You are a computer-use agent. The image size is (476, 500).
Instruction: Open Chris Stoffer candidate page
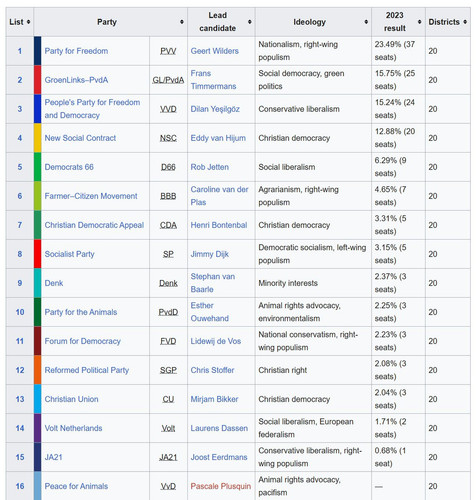[212, 370]
